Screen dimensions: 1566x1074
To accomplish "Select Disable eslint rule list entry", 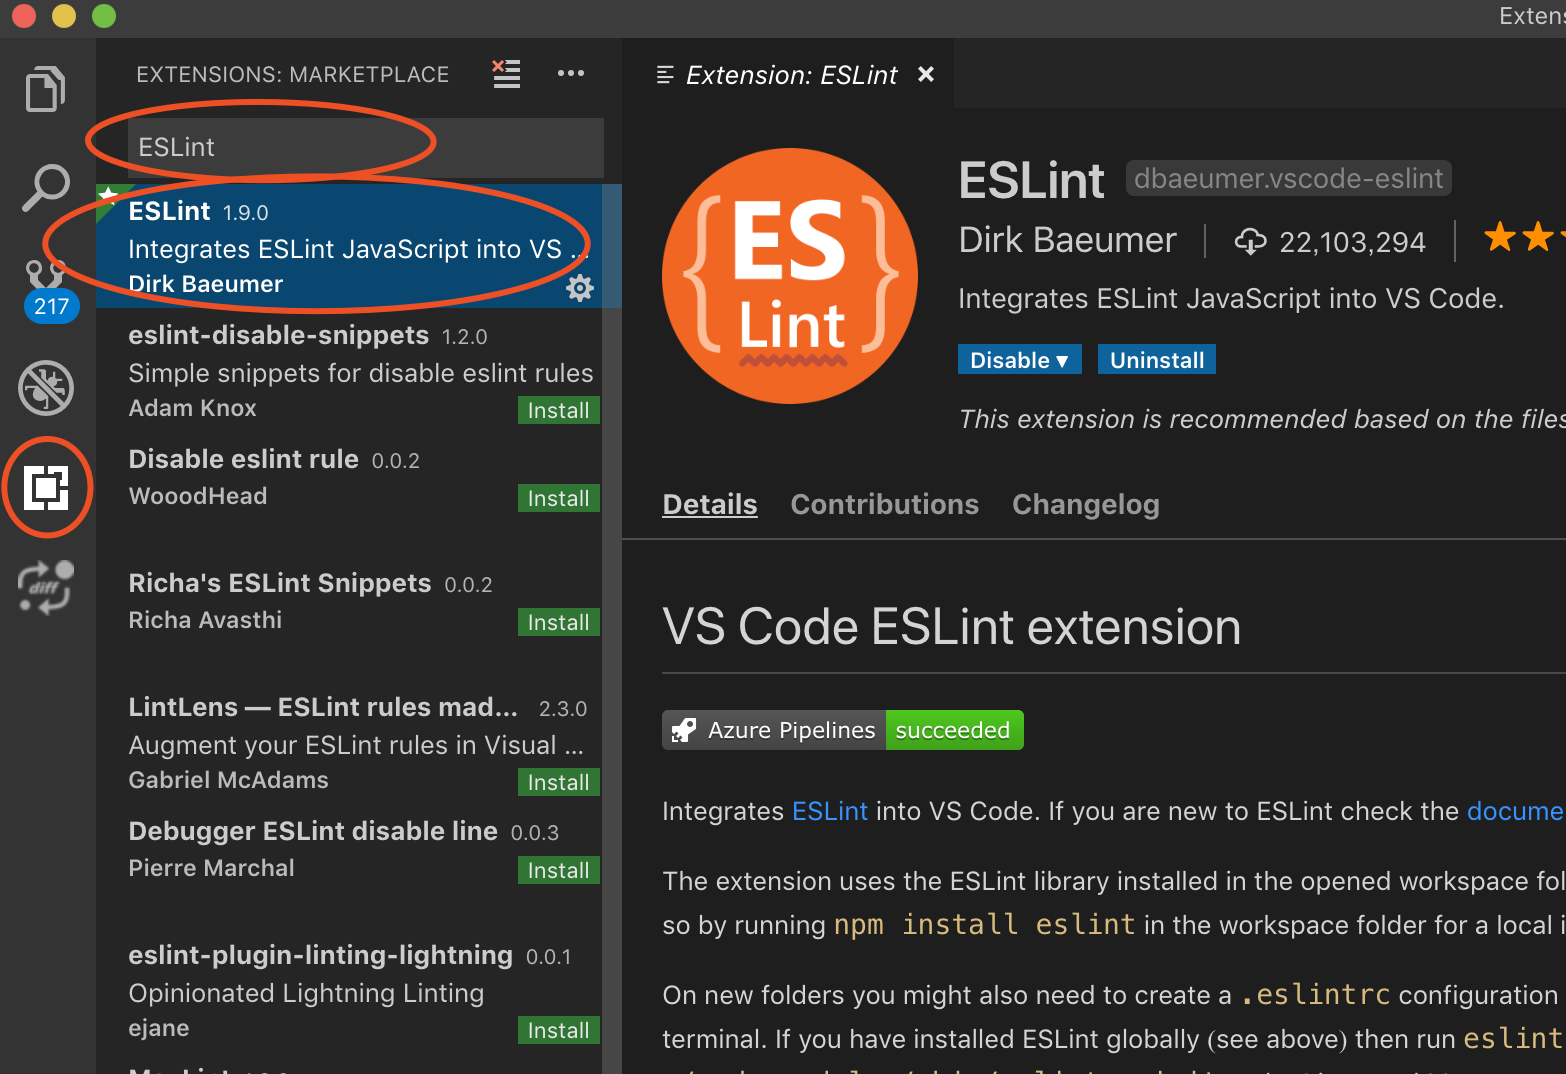I will [358, 494].
